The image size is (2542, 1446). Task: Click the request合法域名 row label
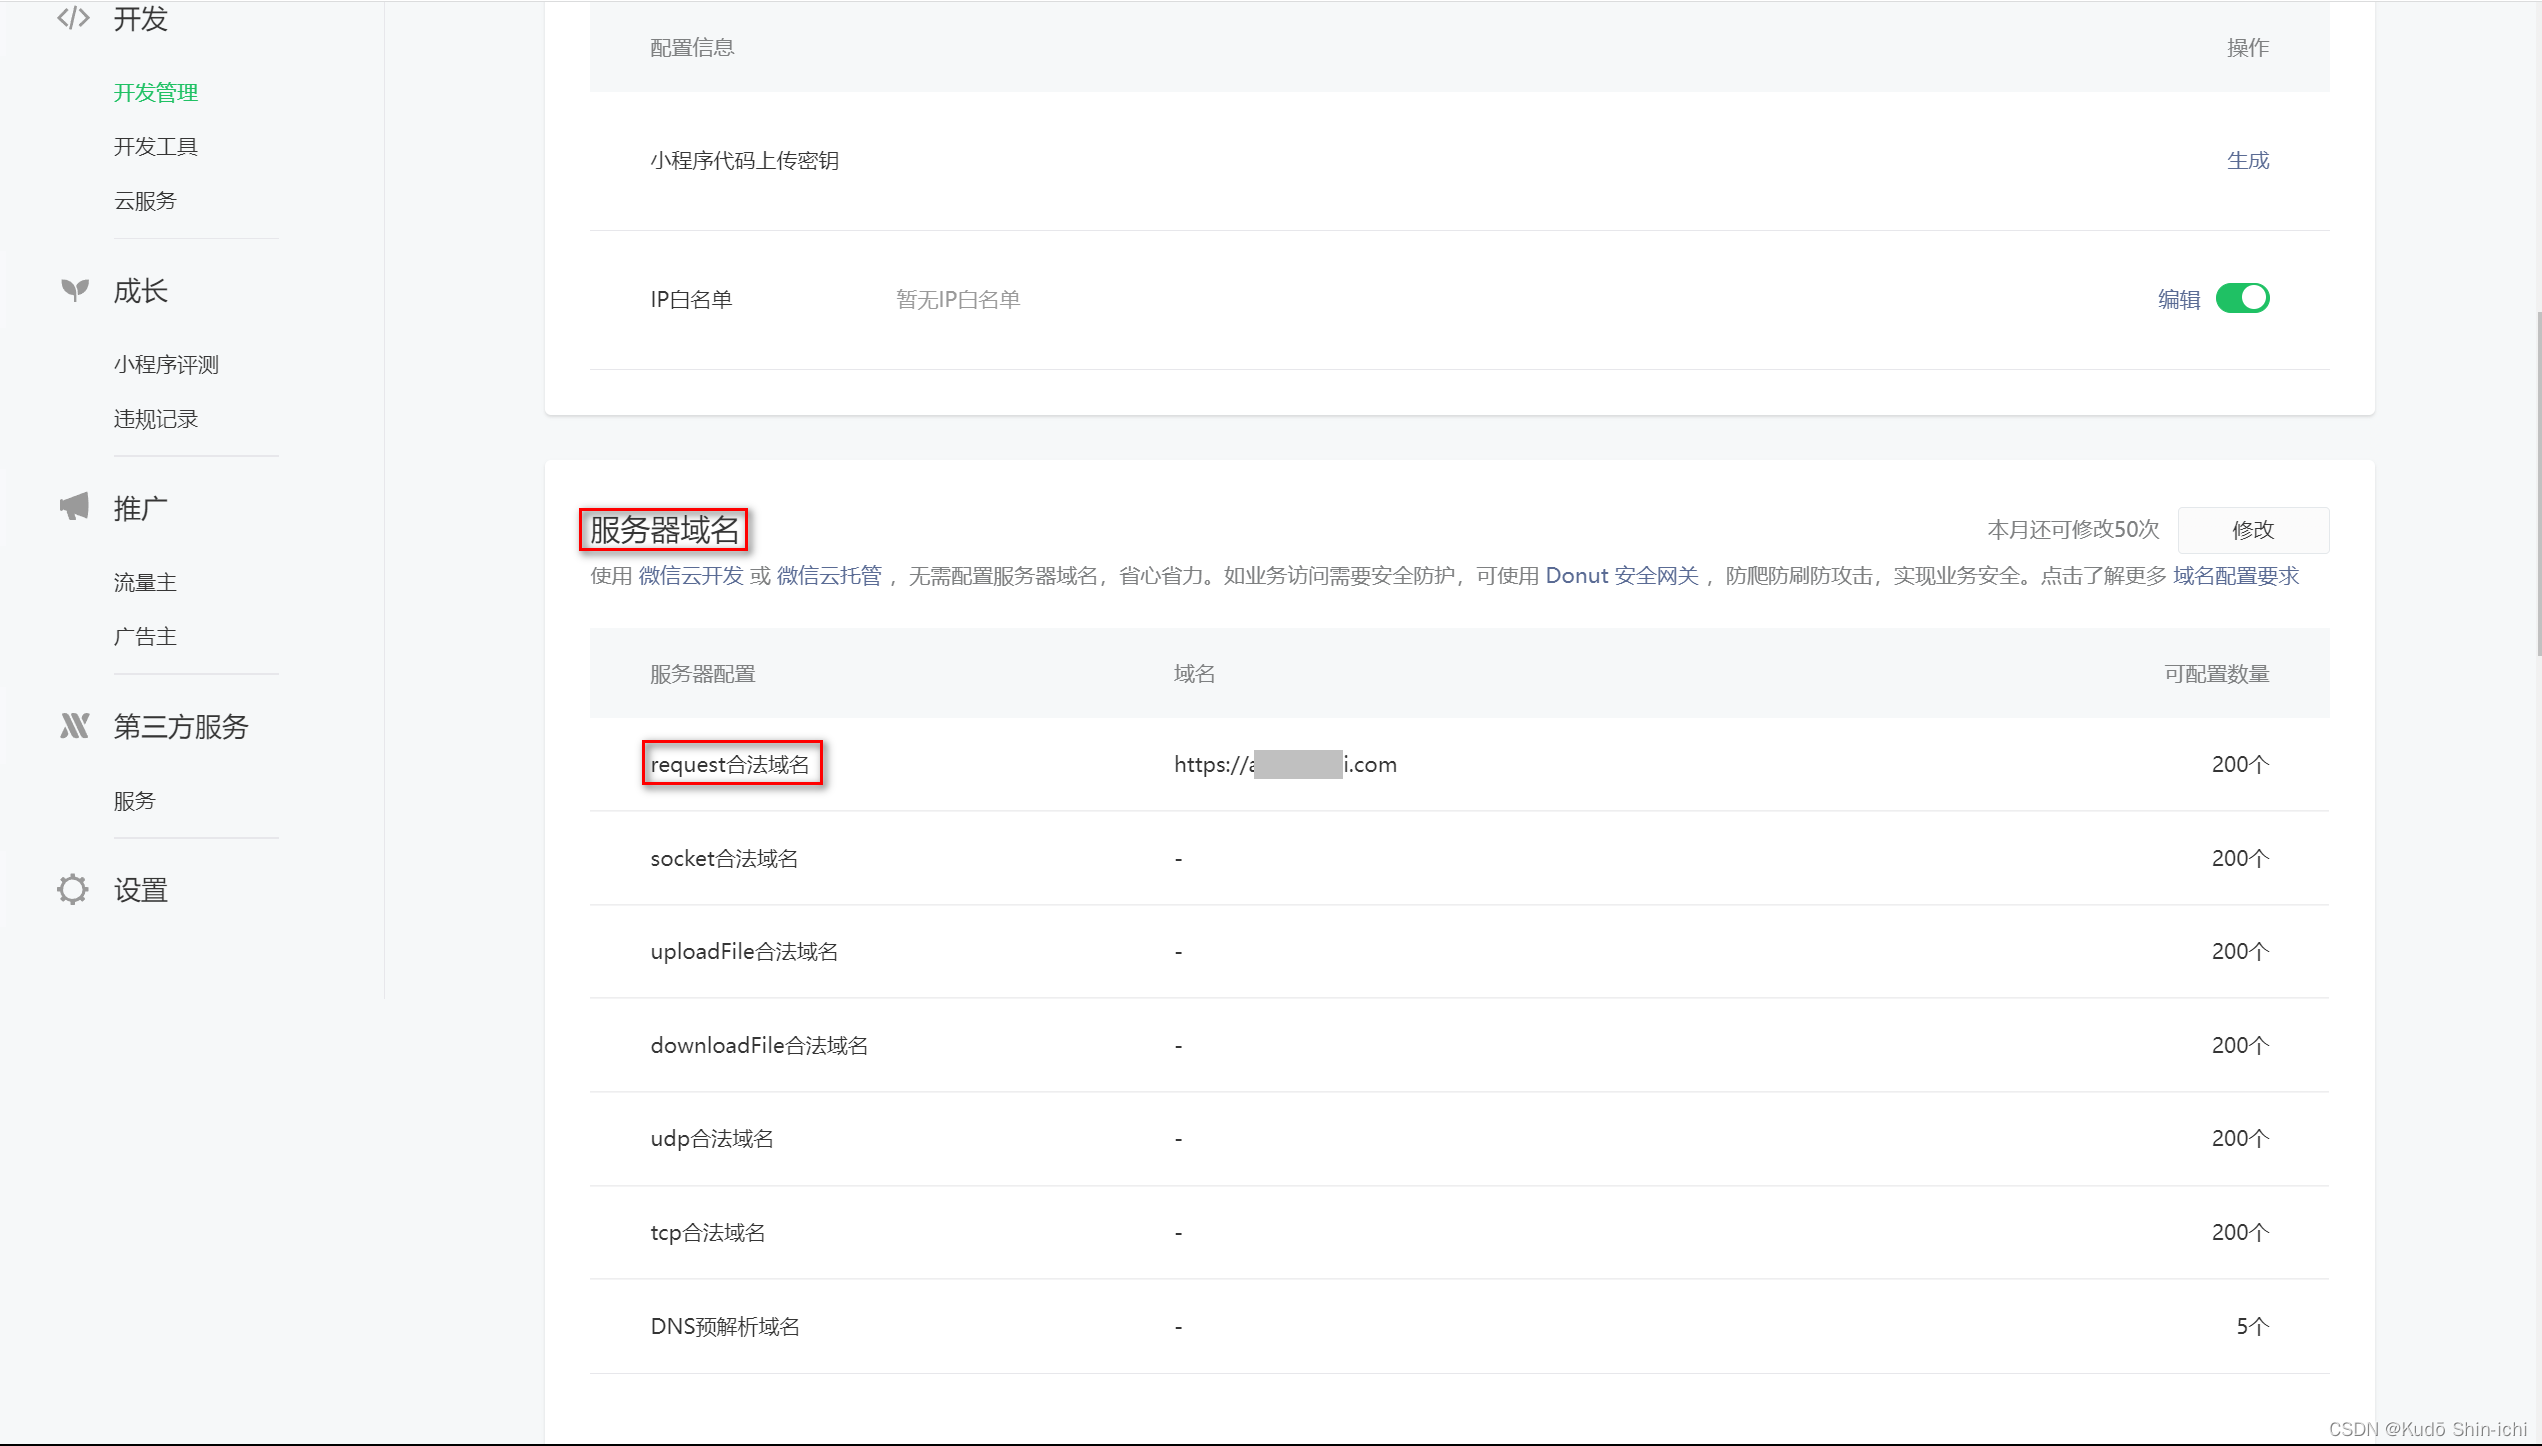point(730,765)
